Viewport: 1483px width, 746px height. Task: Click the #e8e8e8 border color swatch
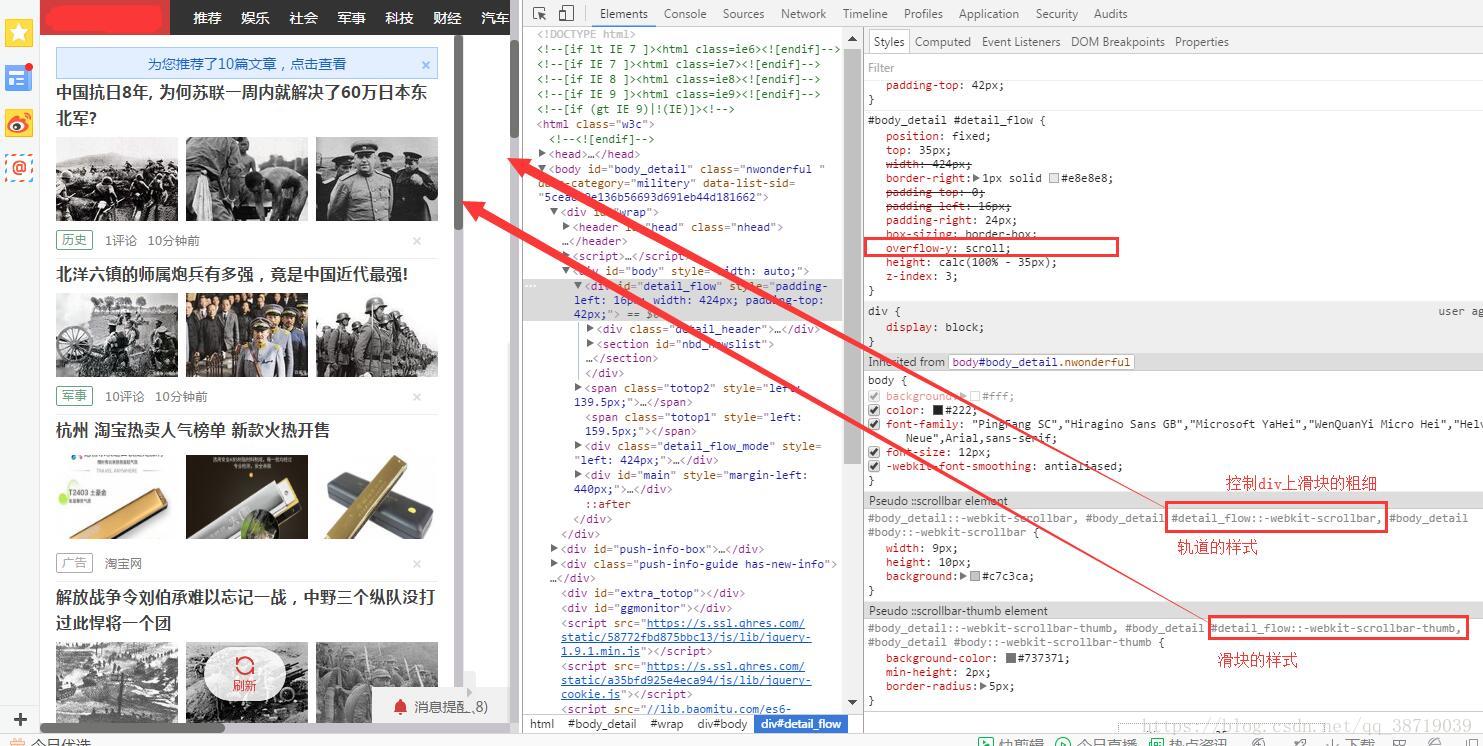pyautogui.click(x=1054, y=178)
